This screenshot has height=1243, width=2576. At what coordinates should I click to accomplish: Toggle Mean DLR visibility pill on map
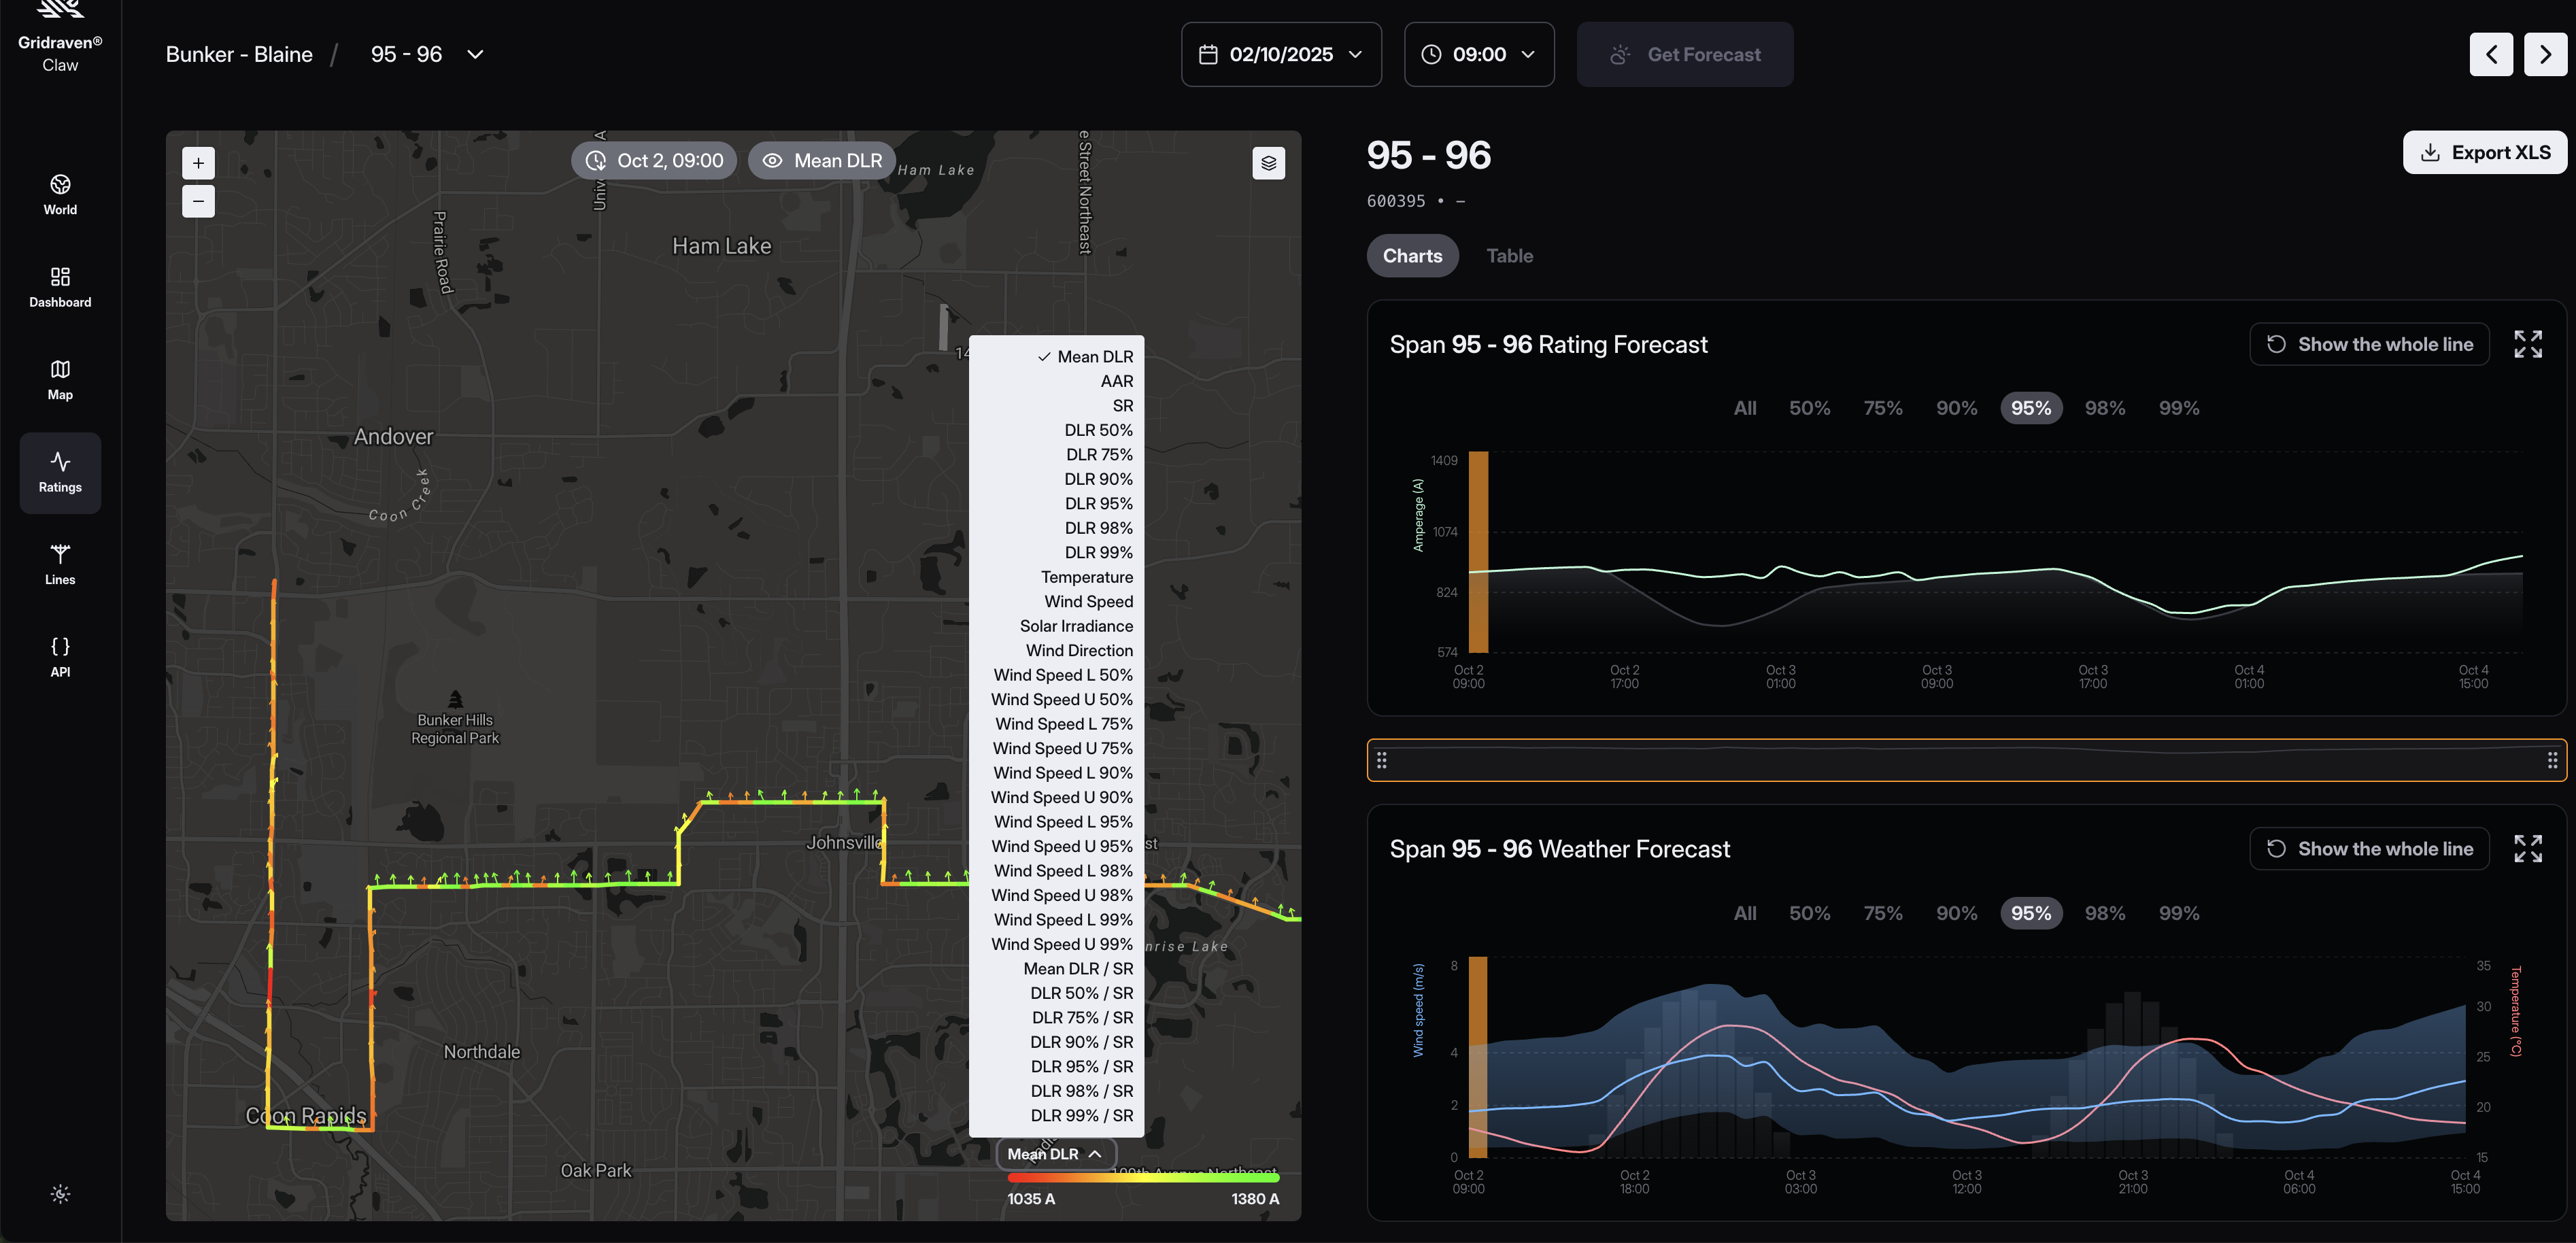click(x=822, y=161)
